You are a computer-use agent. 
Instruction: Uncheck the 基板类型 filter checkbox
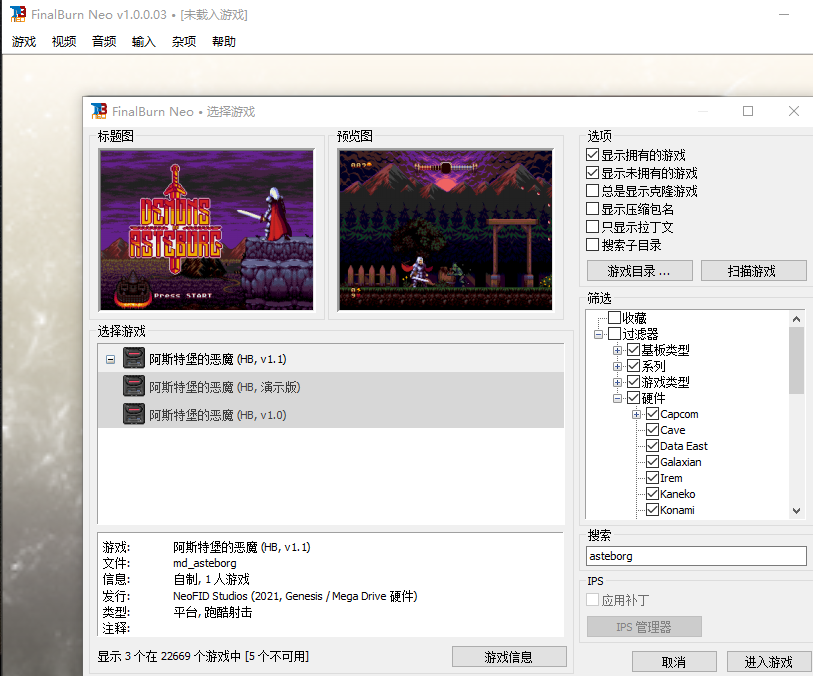pyautogui.click(x=634, y=350)
